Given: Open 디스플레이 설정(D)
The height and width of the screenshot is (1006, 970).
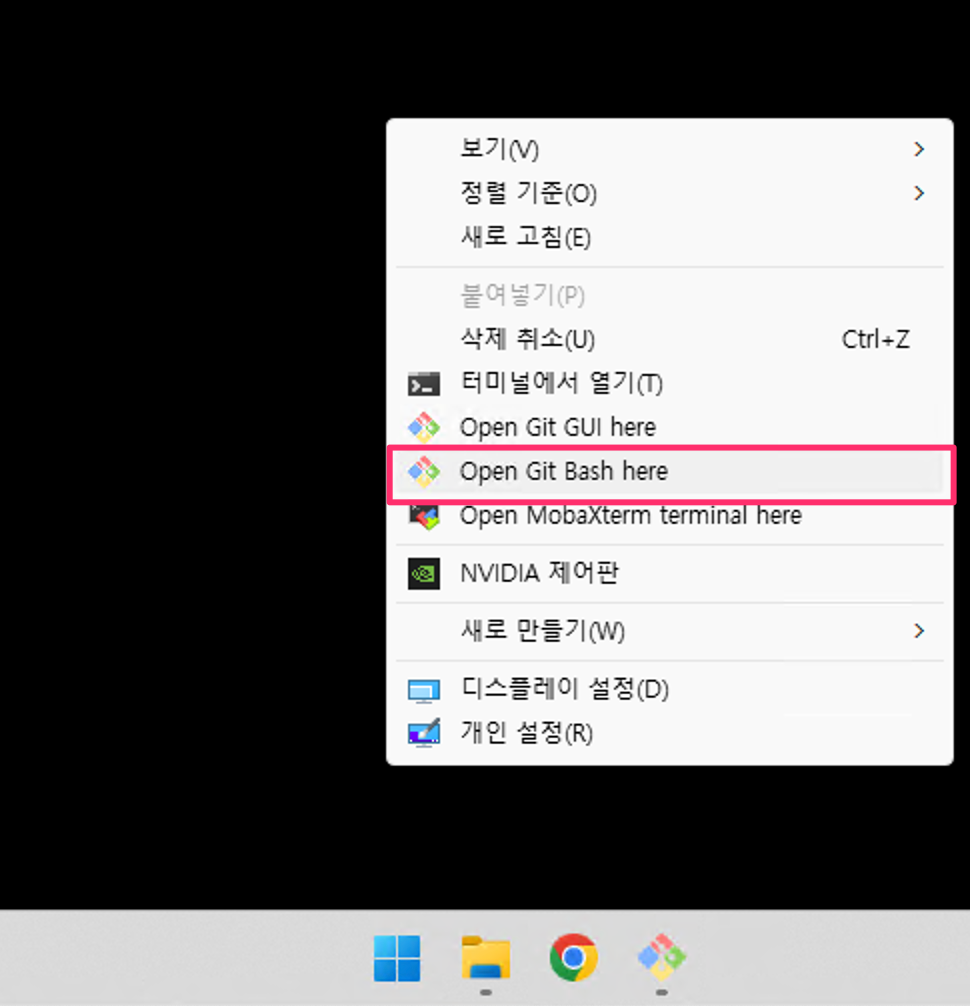Looking at the screenshot, I should tap(670, 689).
